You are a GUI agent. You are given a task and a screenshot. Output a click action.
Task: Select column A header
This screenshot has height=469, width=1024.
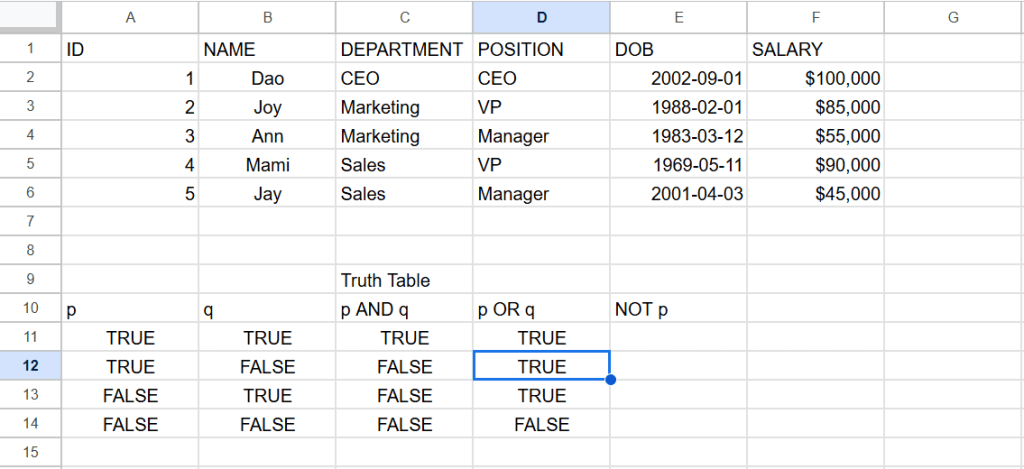130,16
